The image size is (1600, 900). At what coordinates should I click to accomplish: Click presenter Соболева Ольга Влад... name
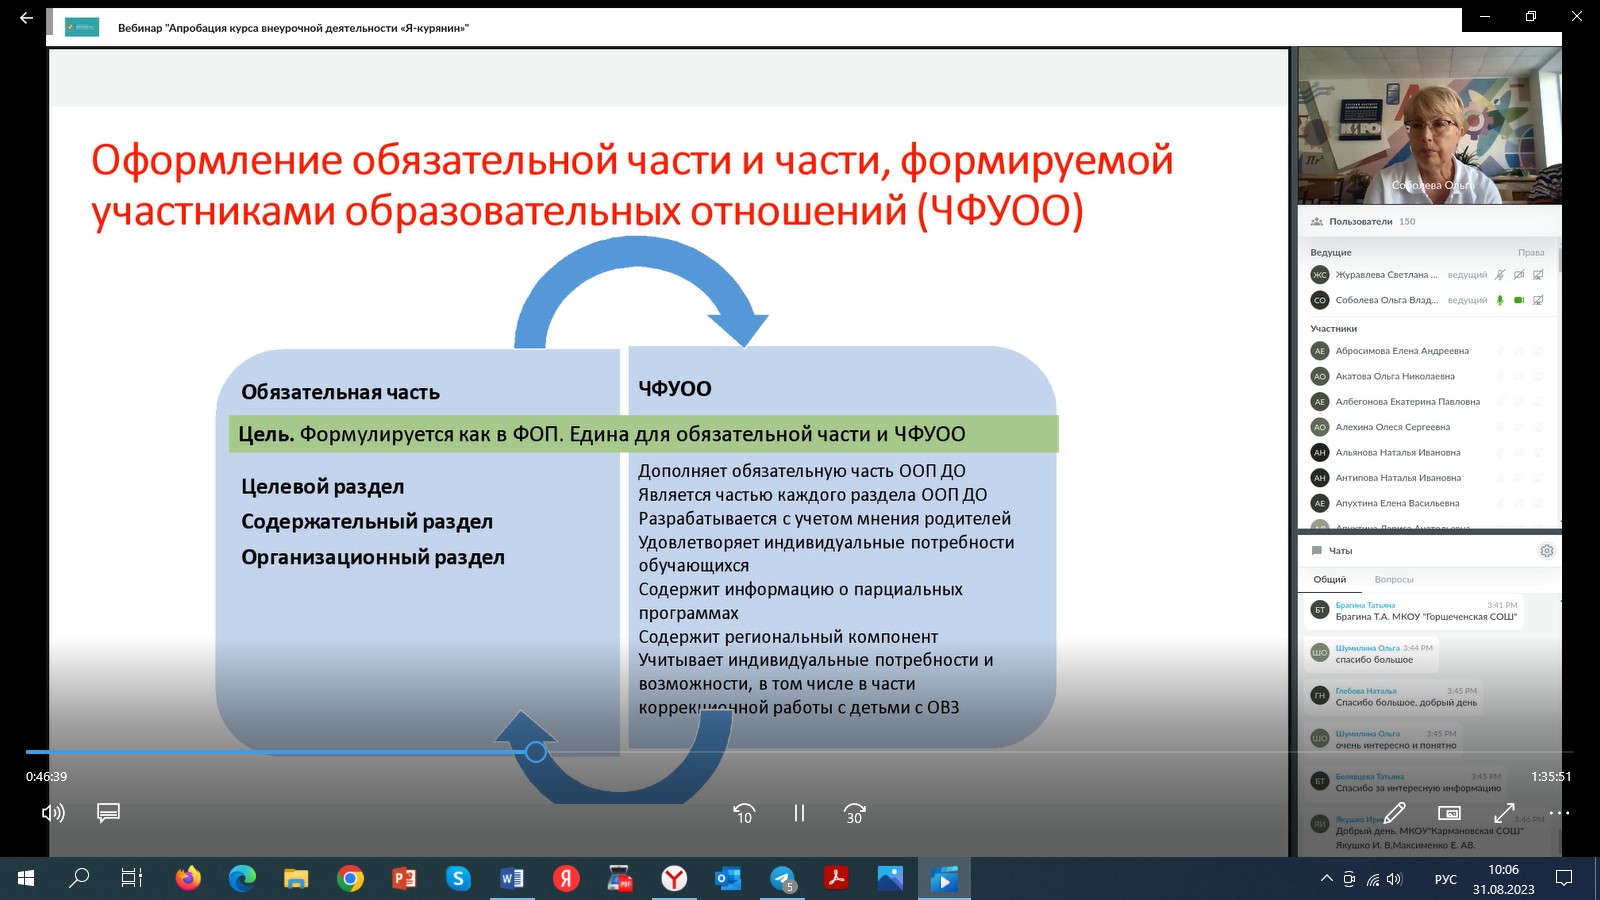tap(1387, 300)
